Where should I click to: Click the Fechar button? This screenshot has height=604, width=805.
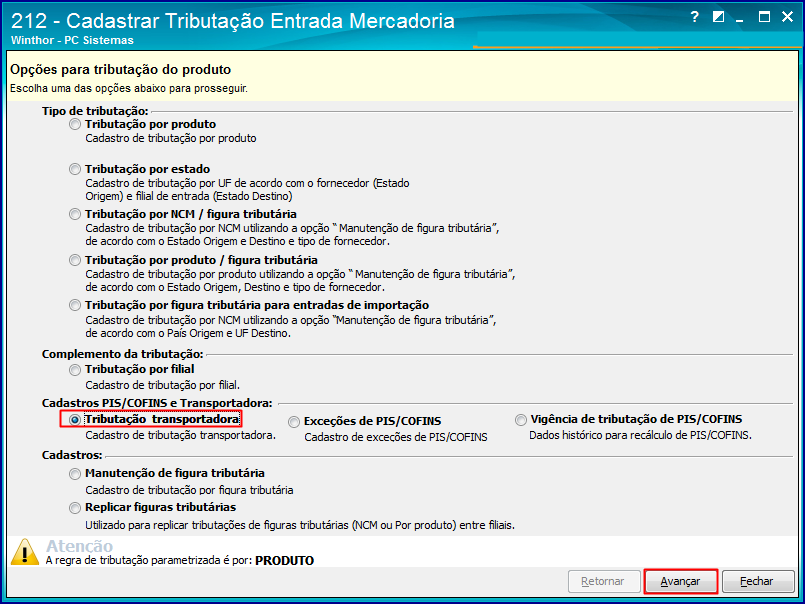(757, 581)
